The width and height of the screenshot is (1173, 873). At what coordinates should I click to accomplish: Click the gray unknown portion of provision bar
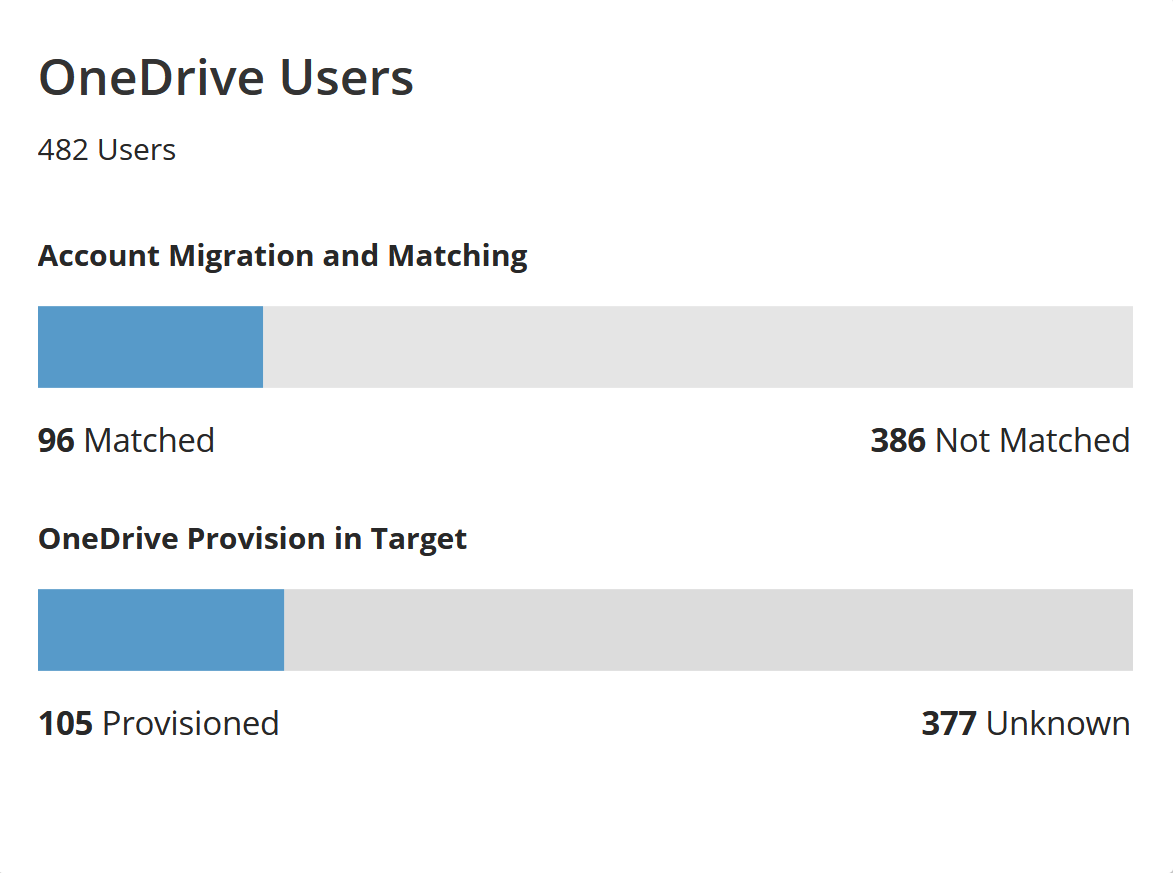click(x=708, y=630)
